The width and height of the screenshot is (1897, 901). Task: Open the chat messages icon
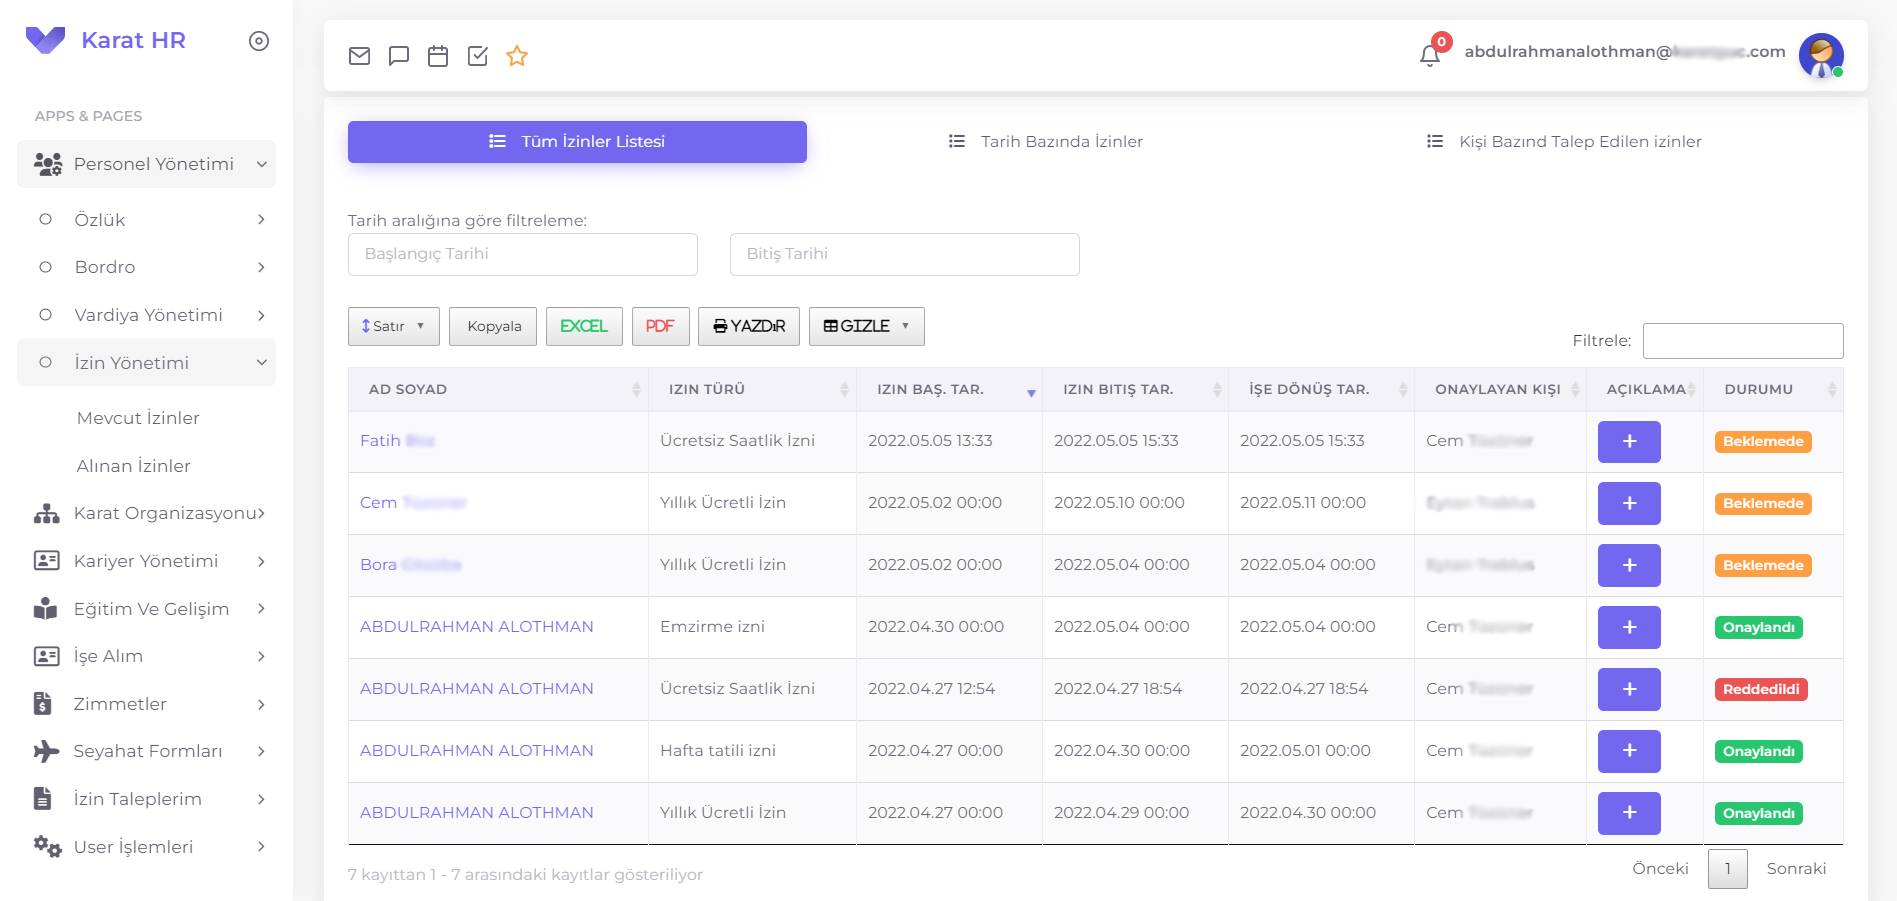click(399, 56)
